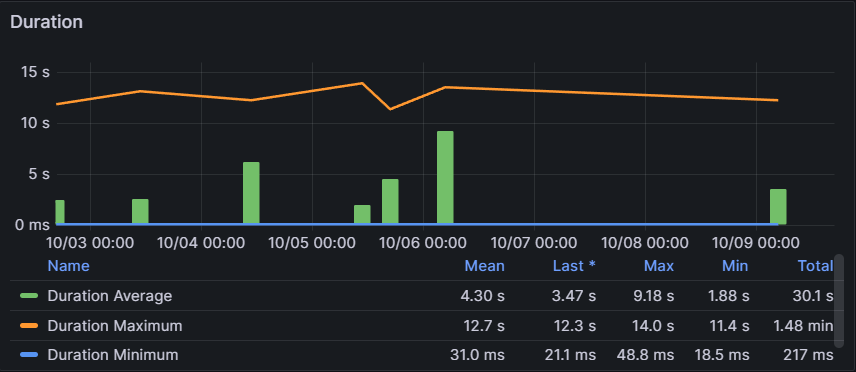
Task: Click the last green bar after 10/09
Action: tap(778, 206)
